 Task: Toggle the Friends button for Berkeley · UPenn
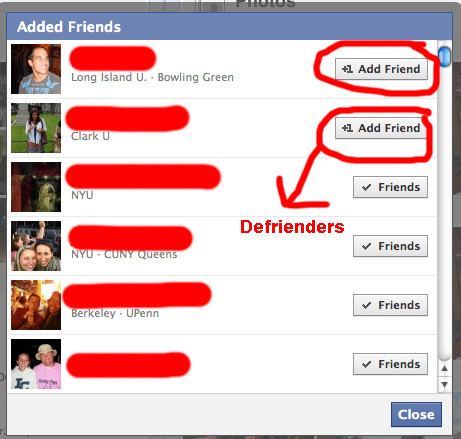(390, 305)
